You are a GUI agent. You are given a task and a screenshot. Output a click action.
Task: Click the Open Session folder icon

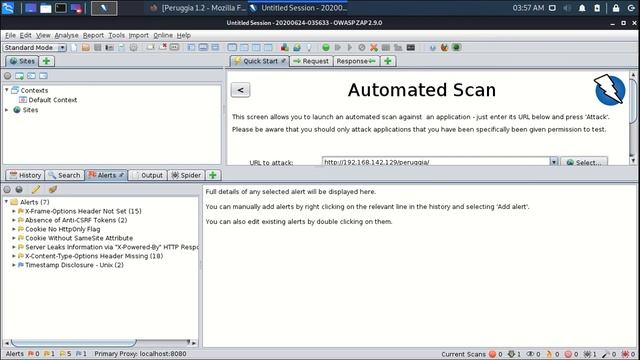click(86, 47)
